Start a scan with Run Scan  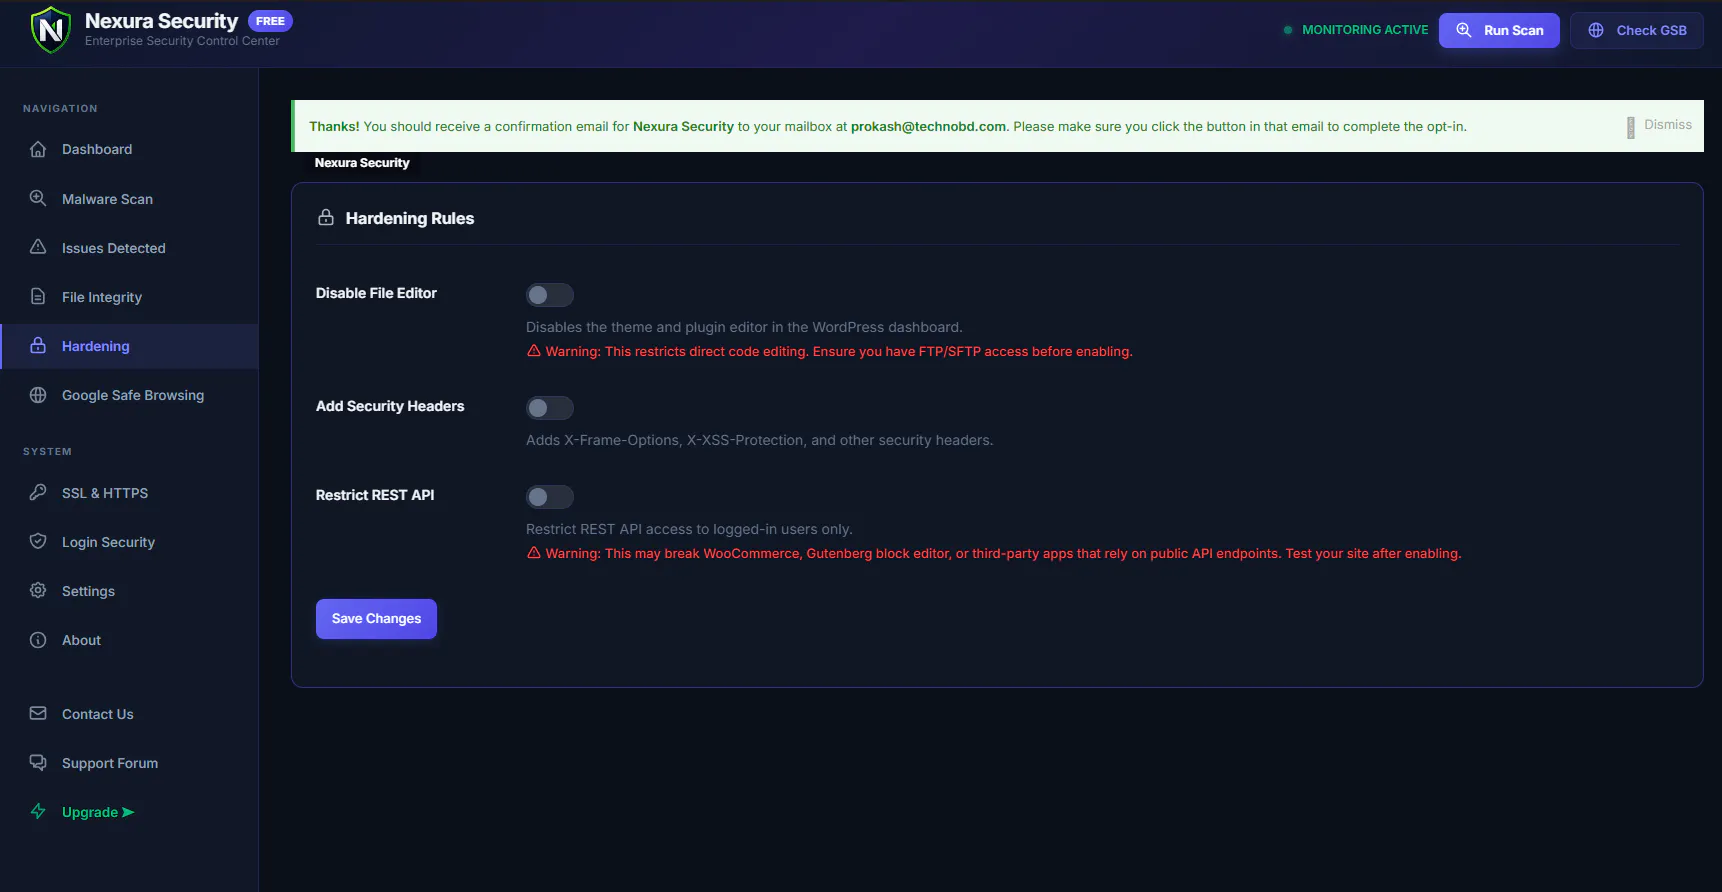click(1499, 30)
